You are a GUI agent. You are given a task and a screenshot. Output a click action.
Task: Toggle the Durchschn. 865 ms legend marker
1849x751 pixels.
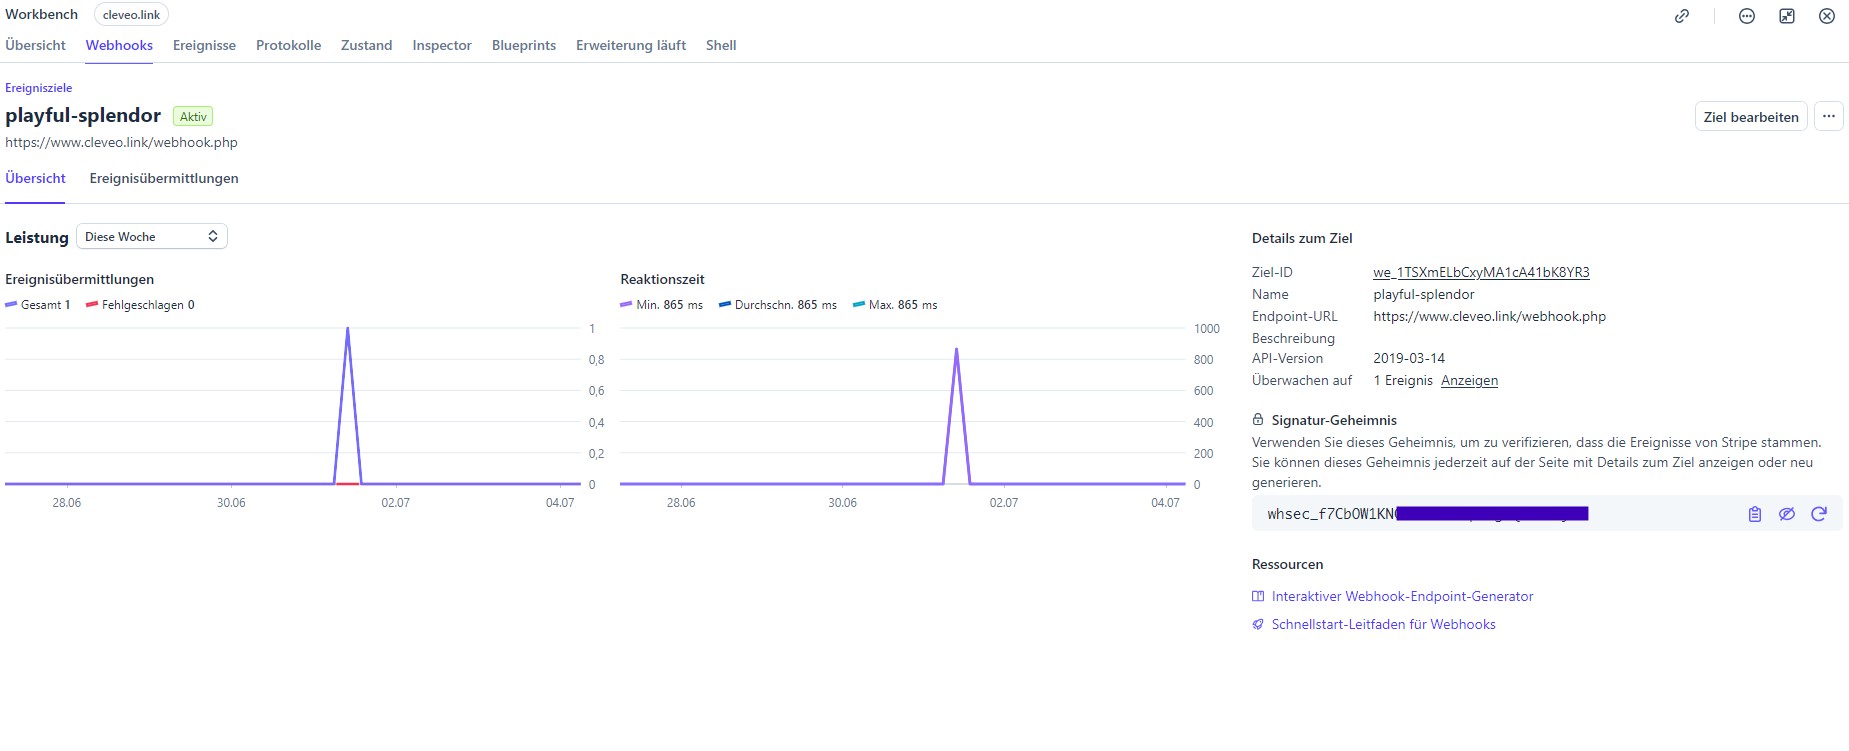(725, 305)
